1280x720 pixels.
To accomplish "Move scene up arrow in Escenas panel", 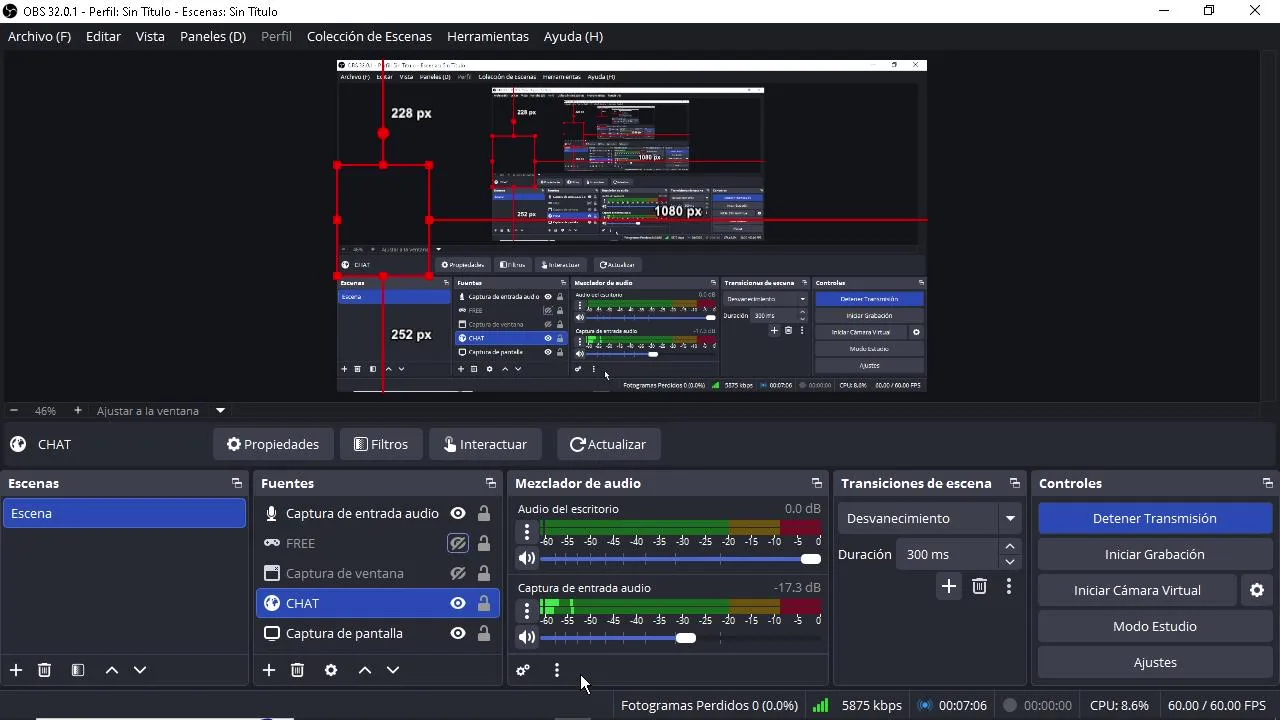I will tap(112, 670).
